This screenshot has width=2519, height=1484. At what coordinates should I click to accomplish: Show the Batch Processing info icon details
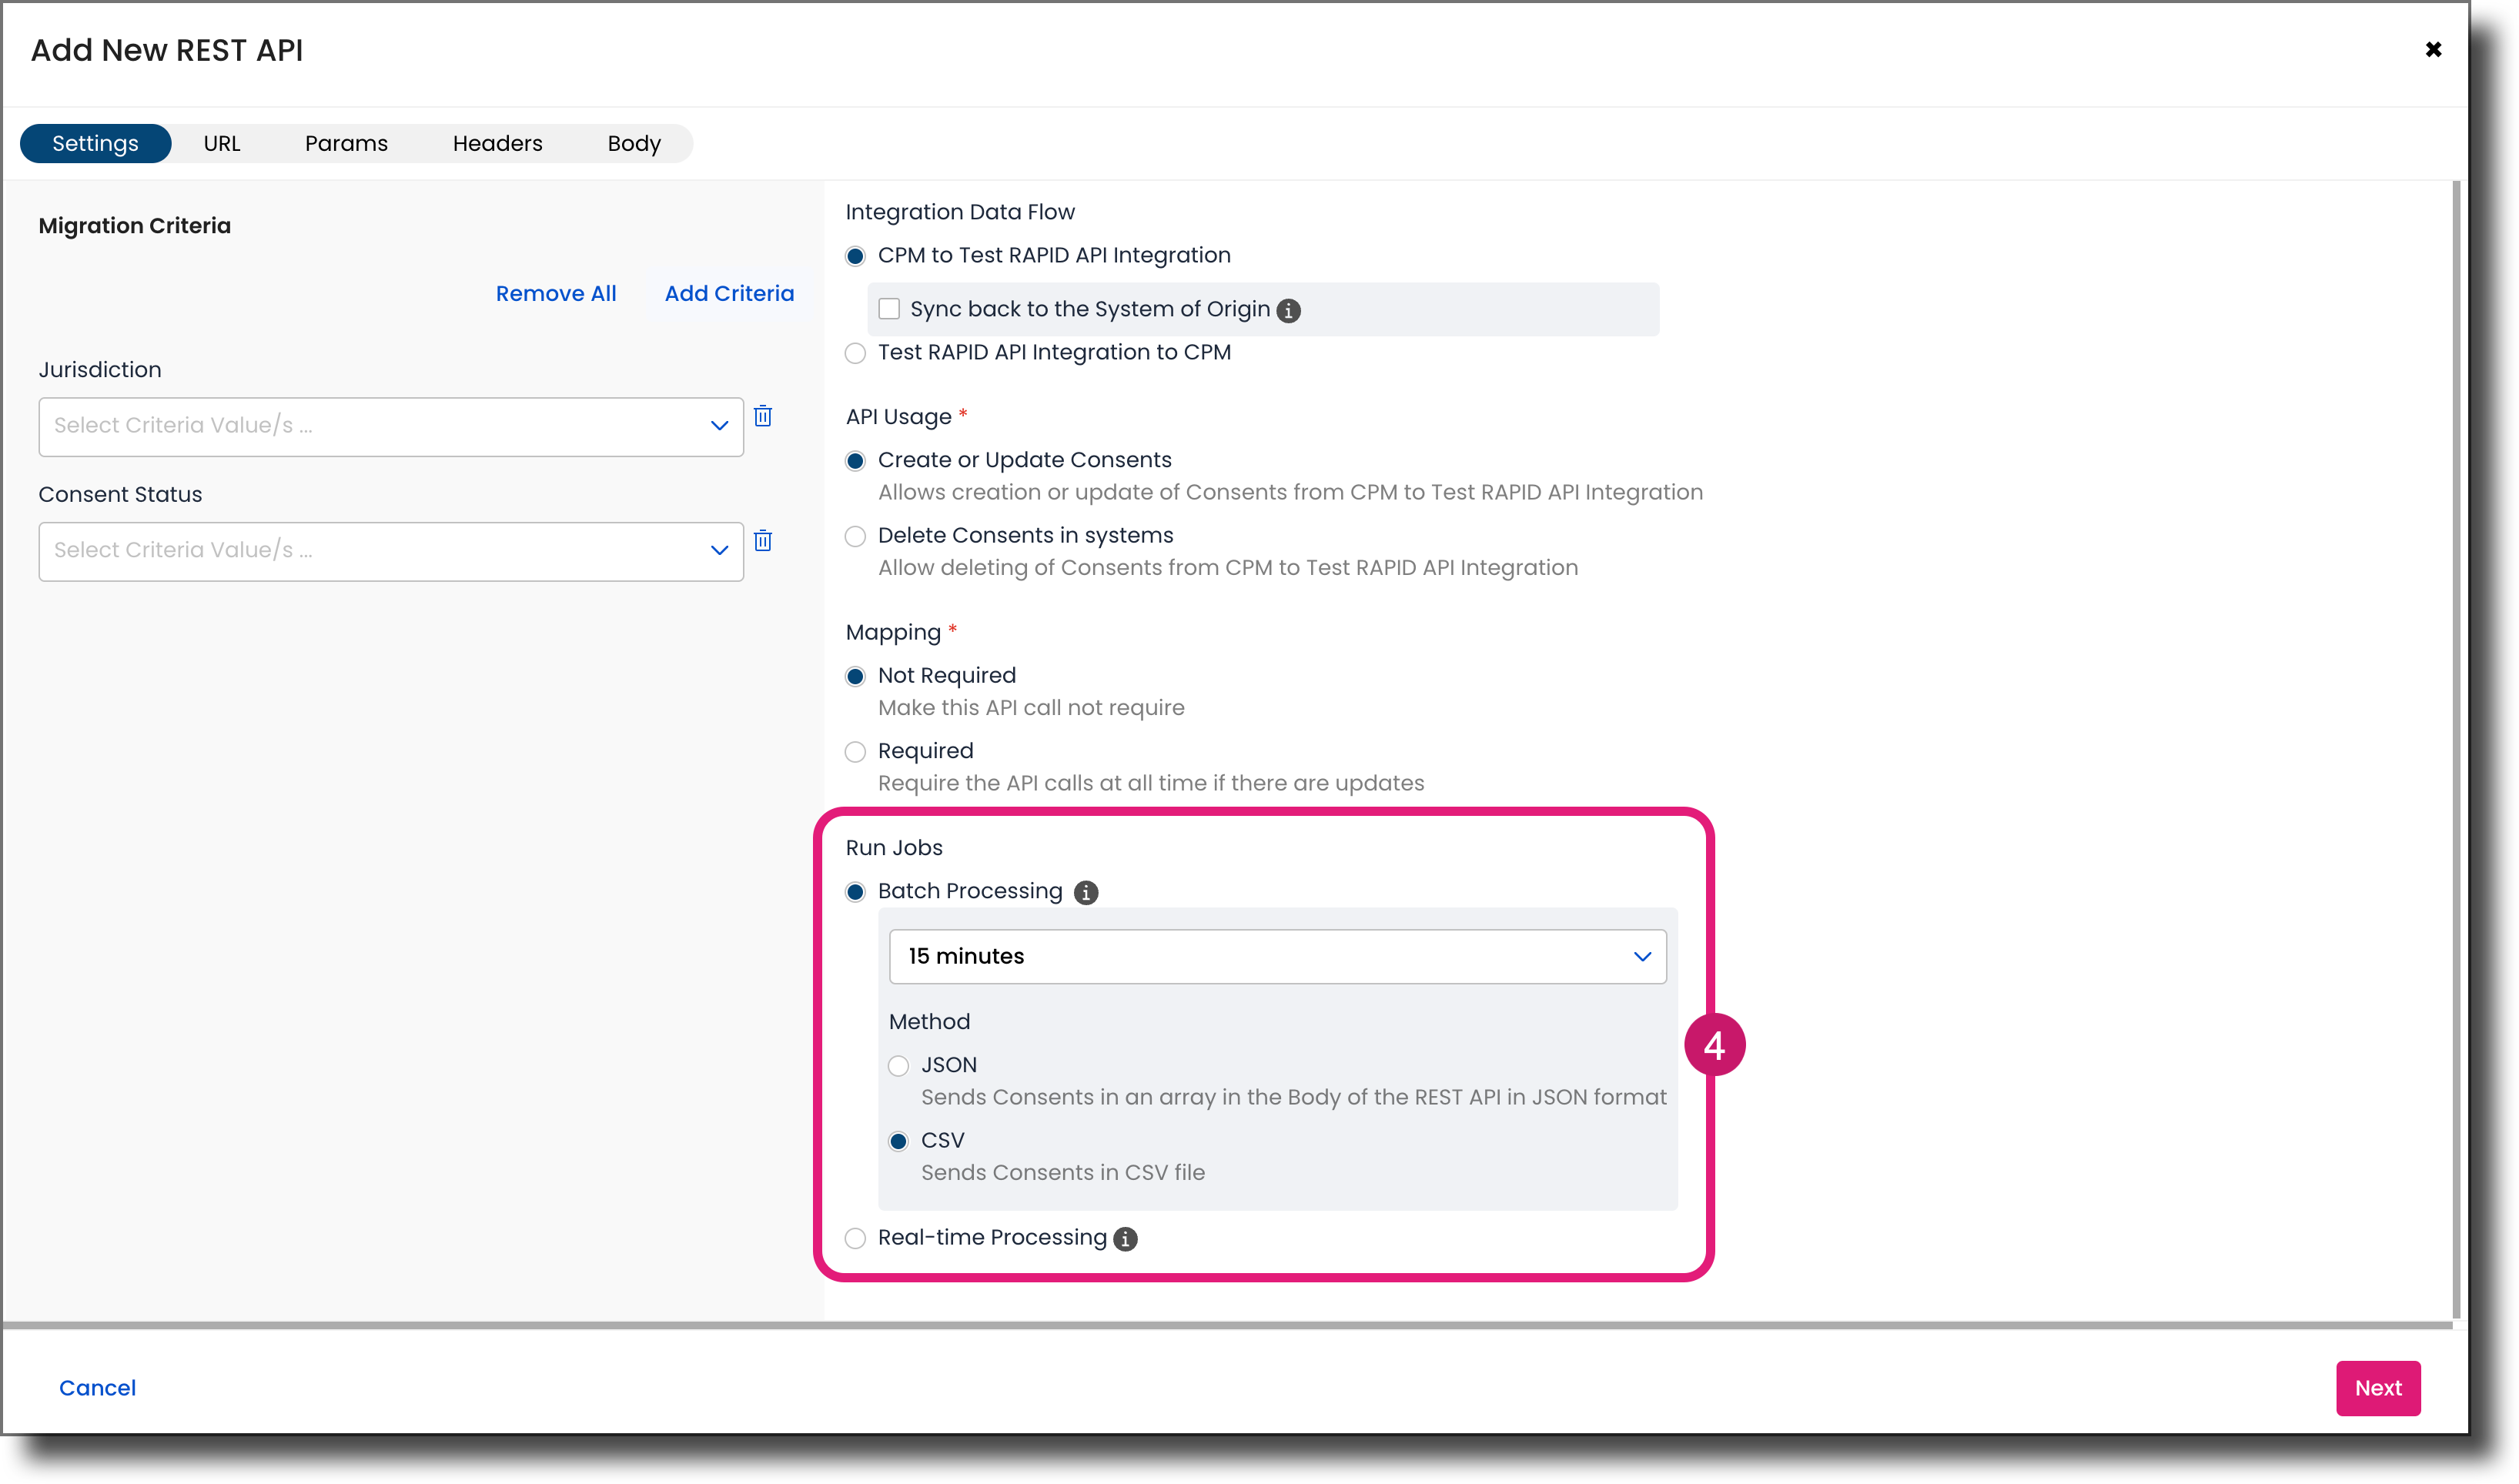tap(1086, 893)
